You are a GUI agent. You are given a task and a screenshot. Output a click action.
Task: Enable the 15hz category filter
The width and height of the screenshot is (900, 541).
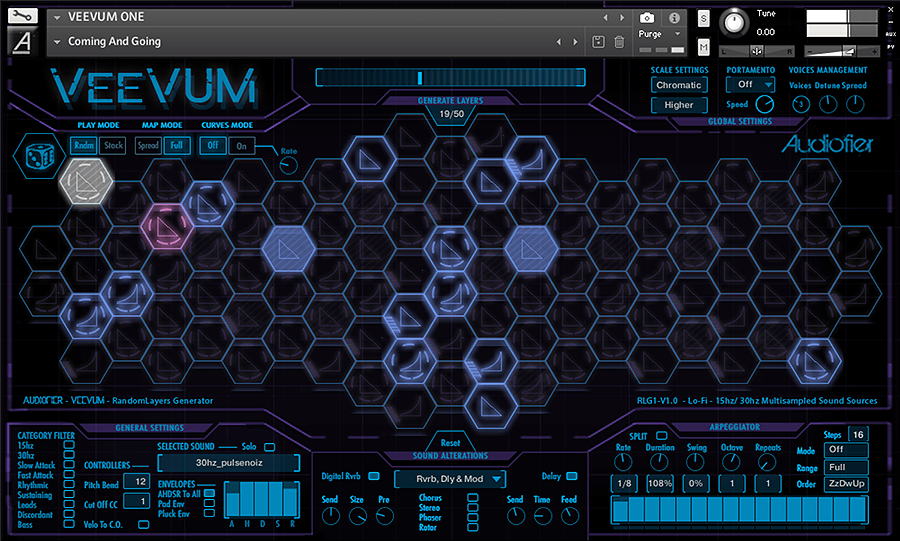(69, 445)
